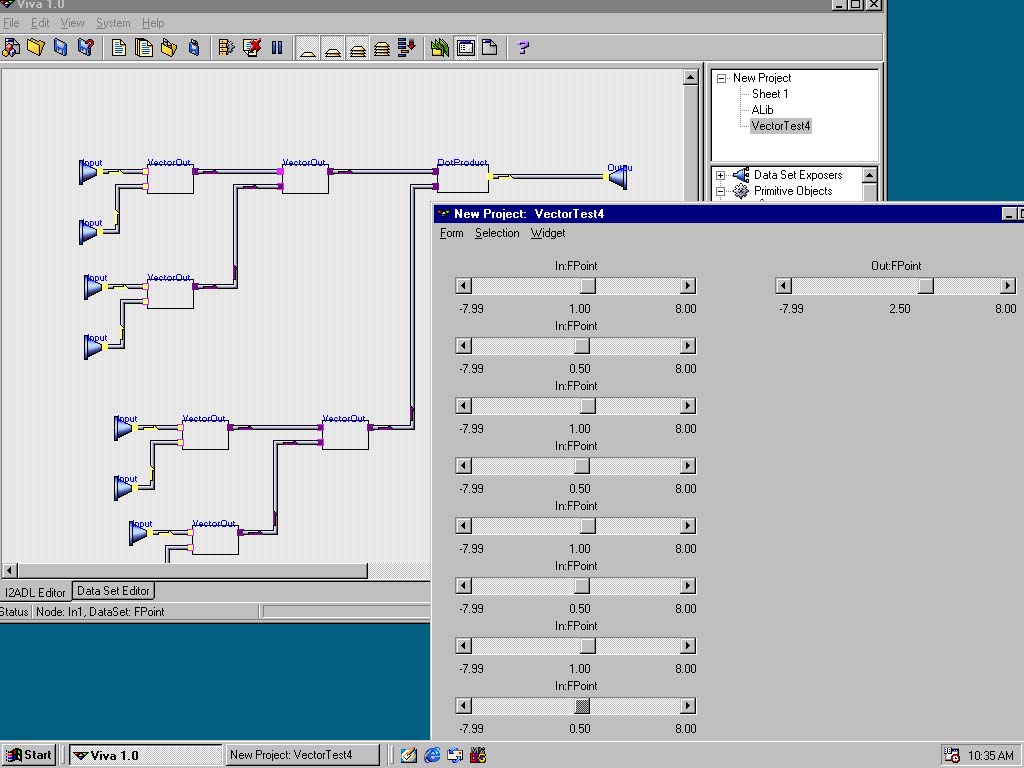
Task: Select Sheet 1 in the project tree
Action: point(770,94)
